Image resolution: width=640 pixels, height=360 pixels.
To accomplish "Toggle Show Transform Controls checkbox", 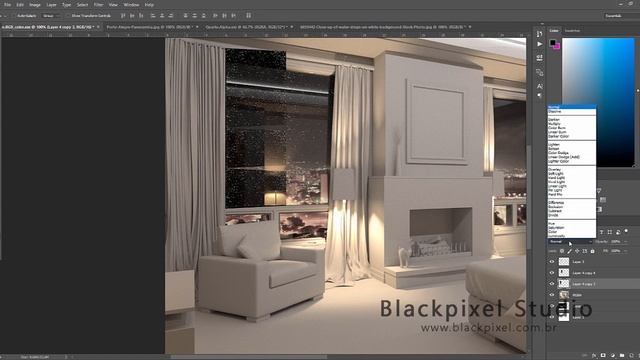I will point(69,16).
